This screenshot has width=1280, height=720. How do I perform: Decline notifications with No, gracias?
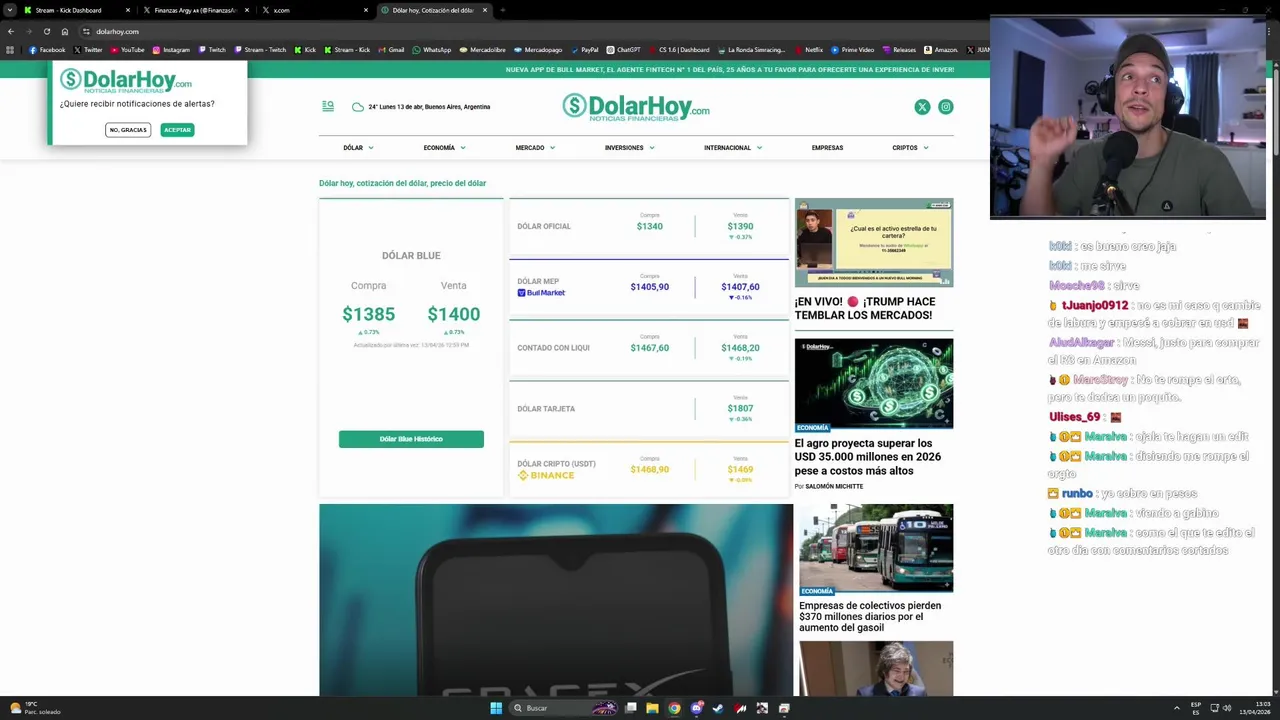tap(128, 130)
